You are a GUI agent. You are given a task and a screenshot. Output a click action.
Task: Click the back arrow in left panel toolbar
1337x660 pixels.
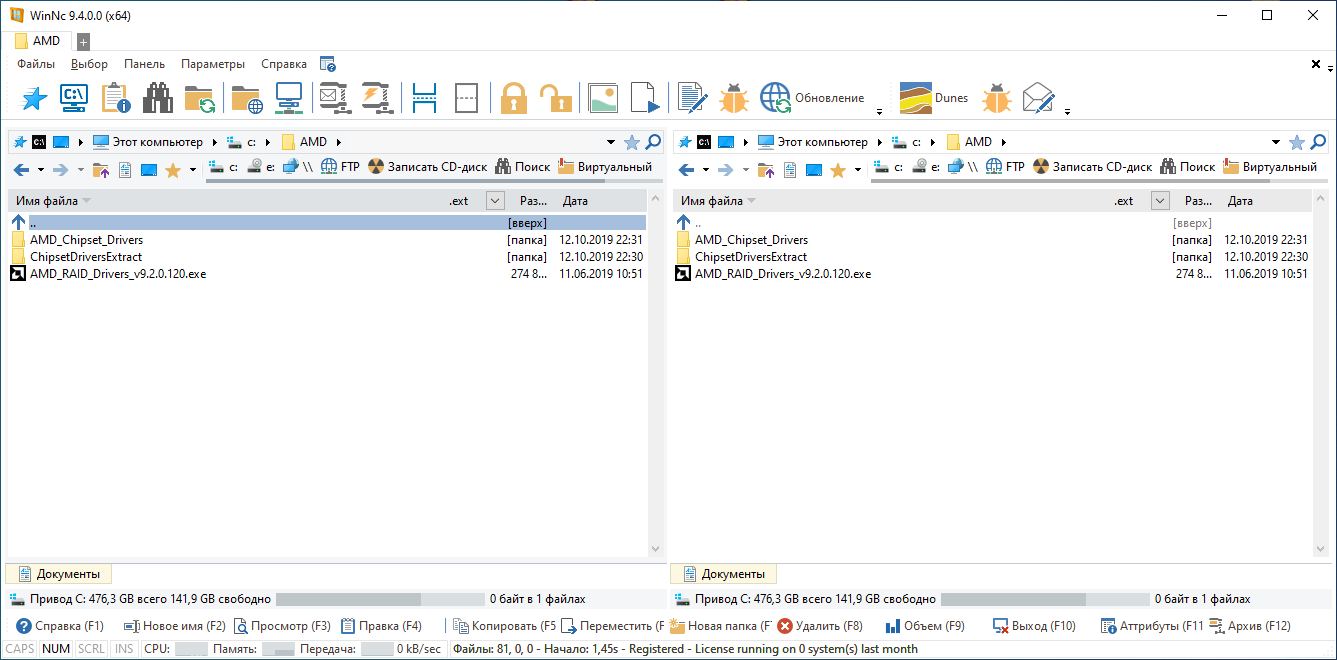21,170
